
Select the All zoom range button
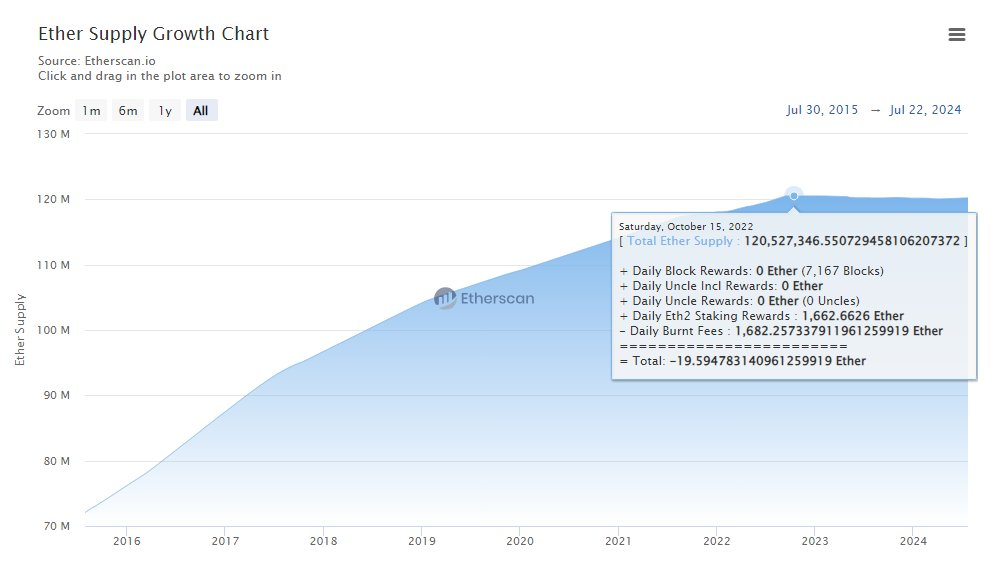(x=201, y=111)
